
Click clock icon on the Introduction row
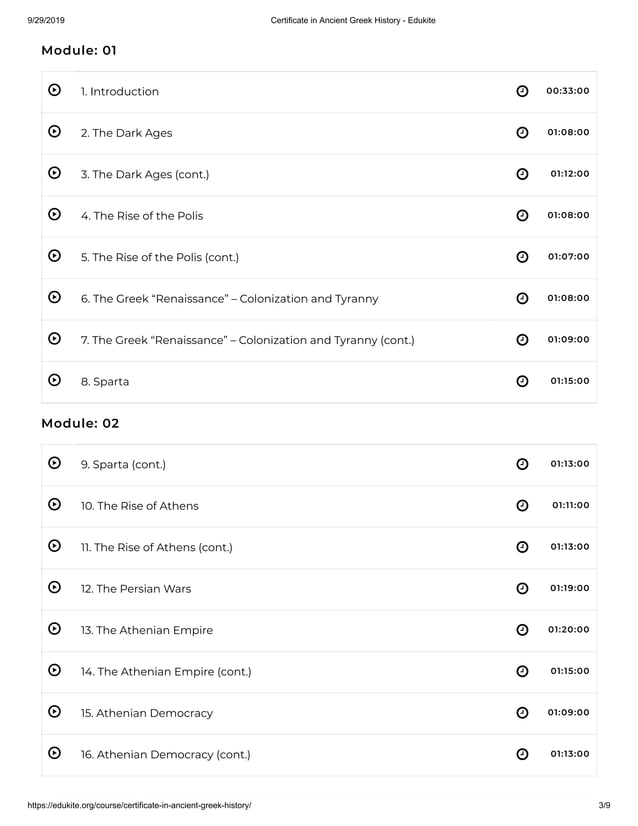522,92
